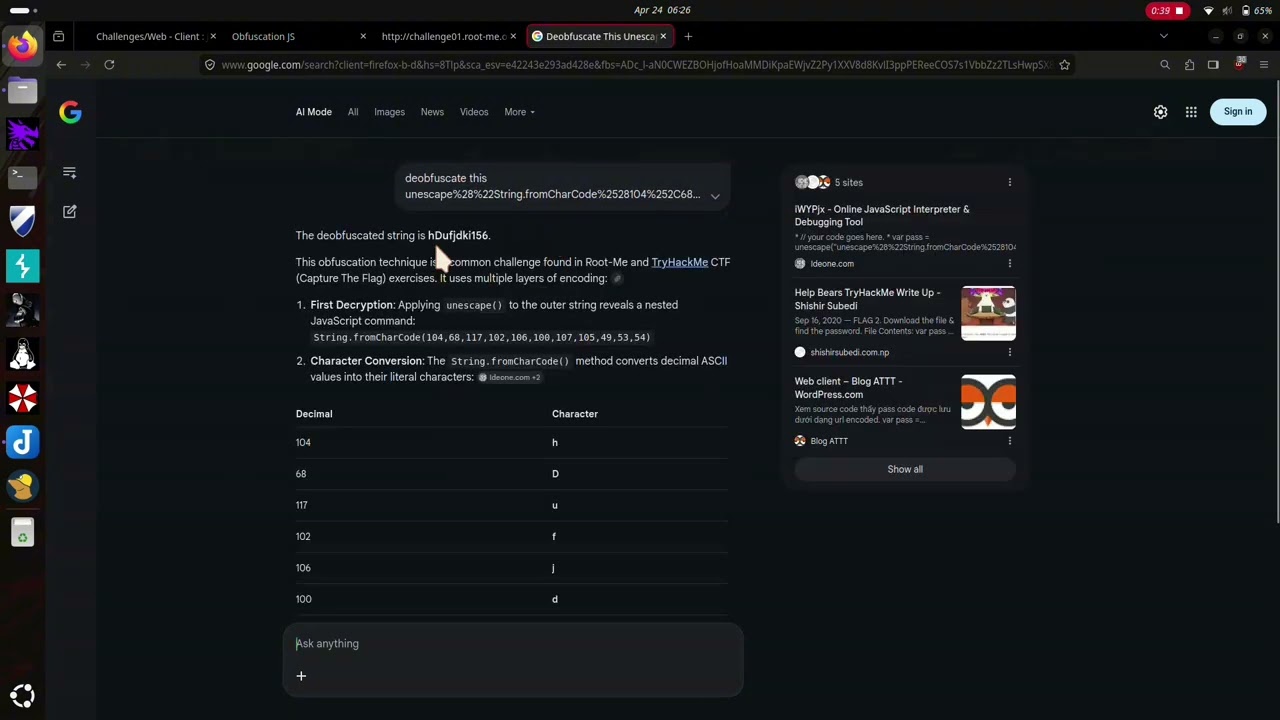Open three-dot menu for Ideone result
The width and height of the screenshot is (1280, 720).
click(x=1009, y=264)
